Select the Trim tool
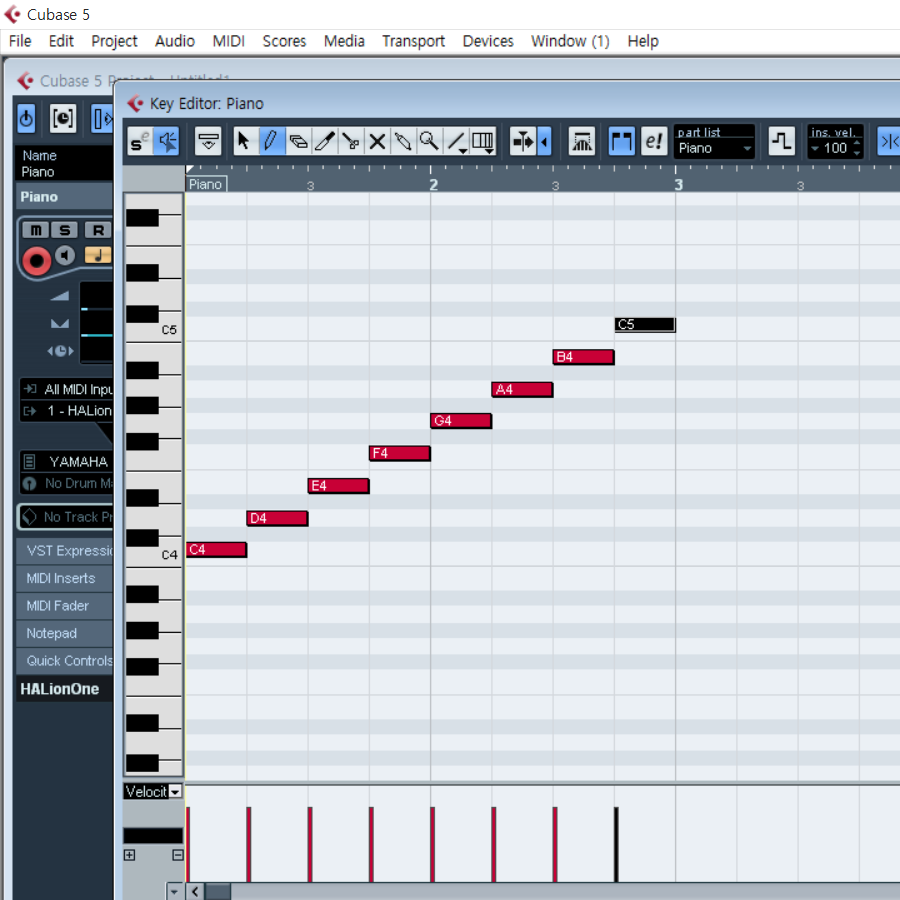The height and width of the screenshot is (900, 900). (x=324, y=141)
